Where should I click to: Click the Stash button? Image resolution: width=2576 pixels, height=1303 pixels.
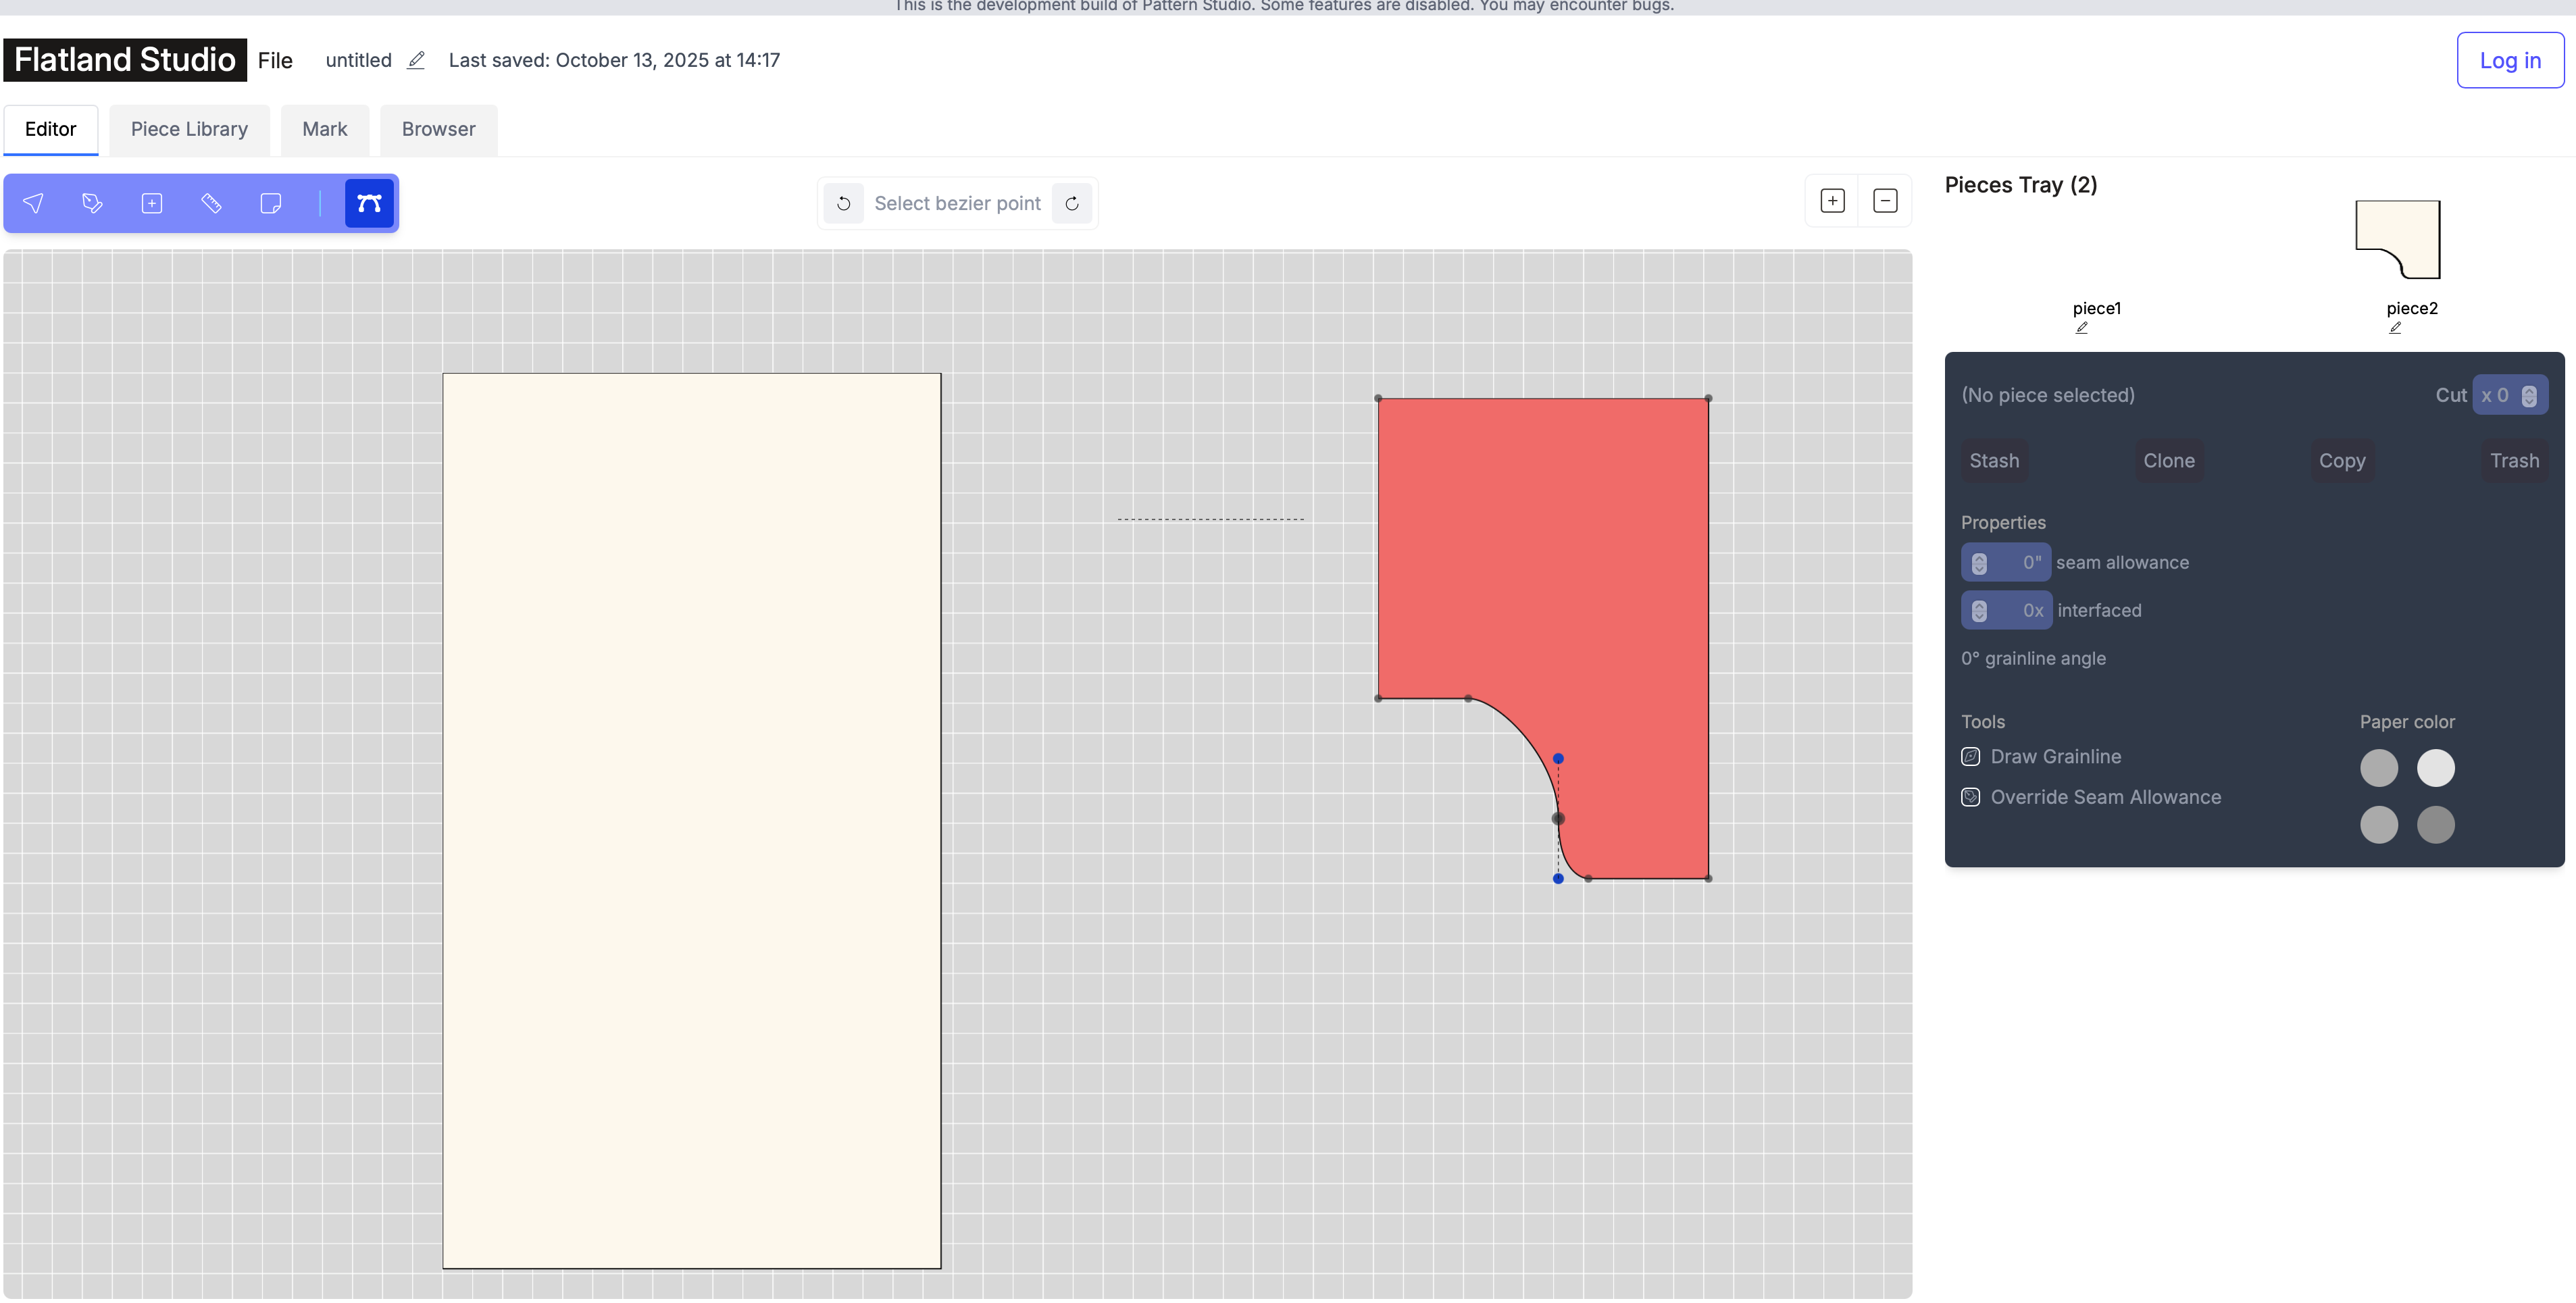[1994, 461]
